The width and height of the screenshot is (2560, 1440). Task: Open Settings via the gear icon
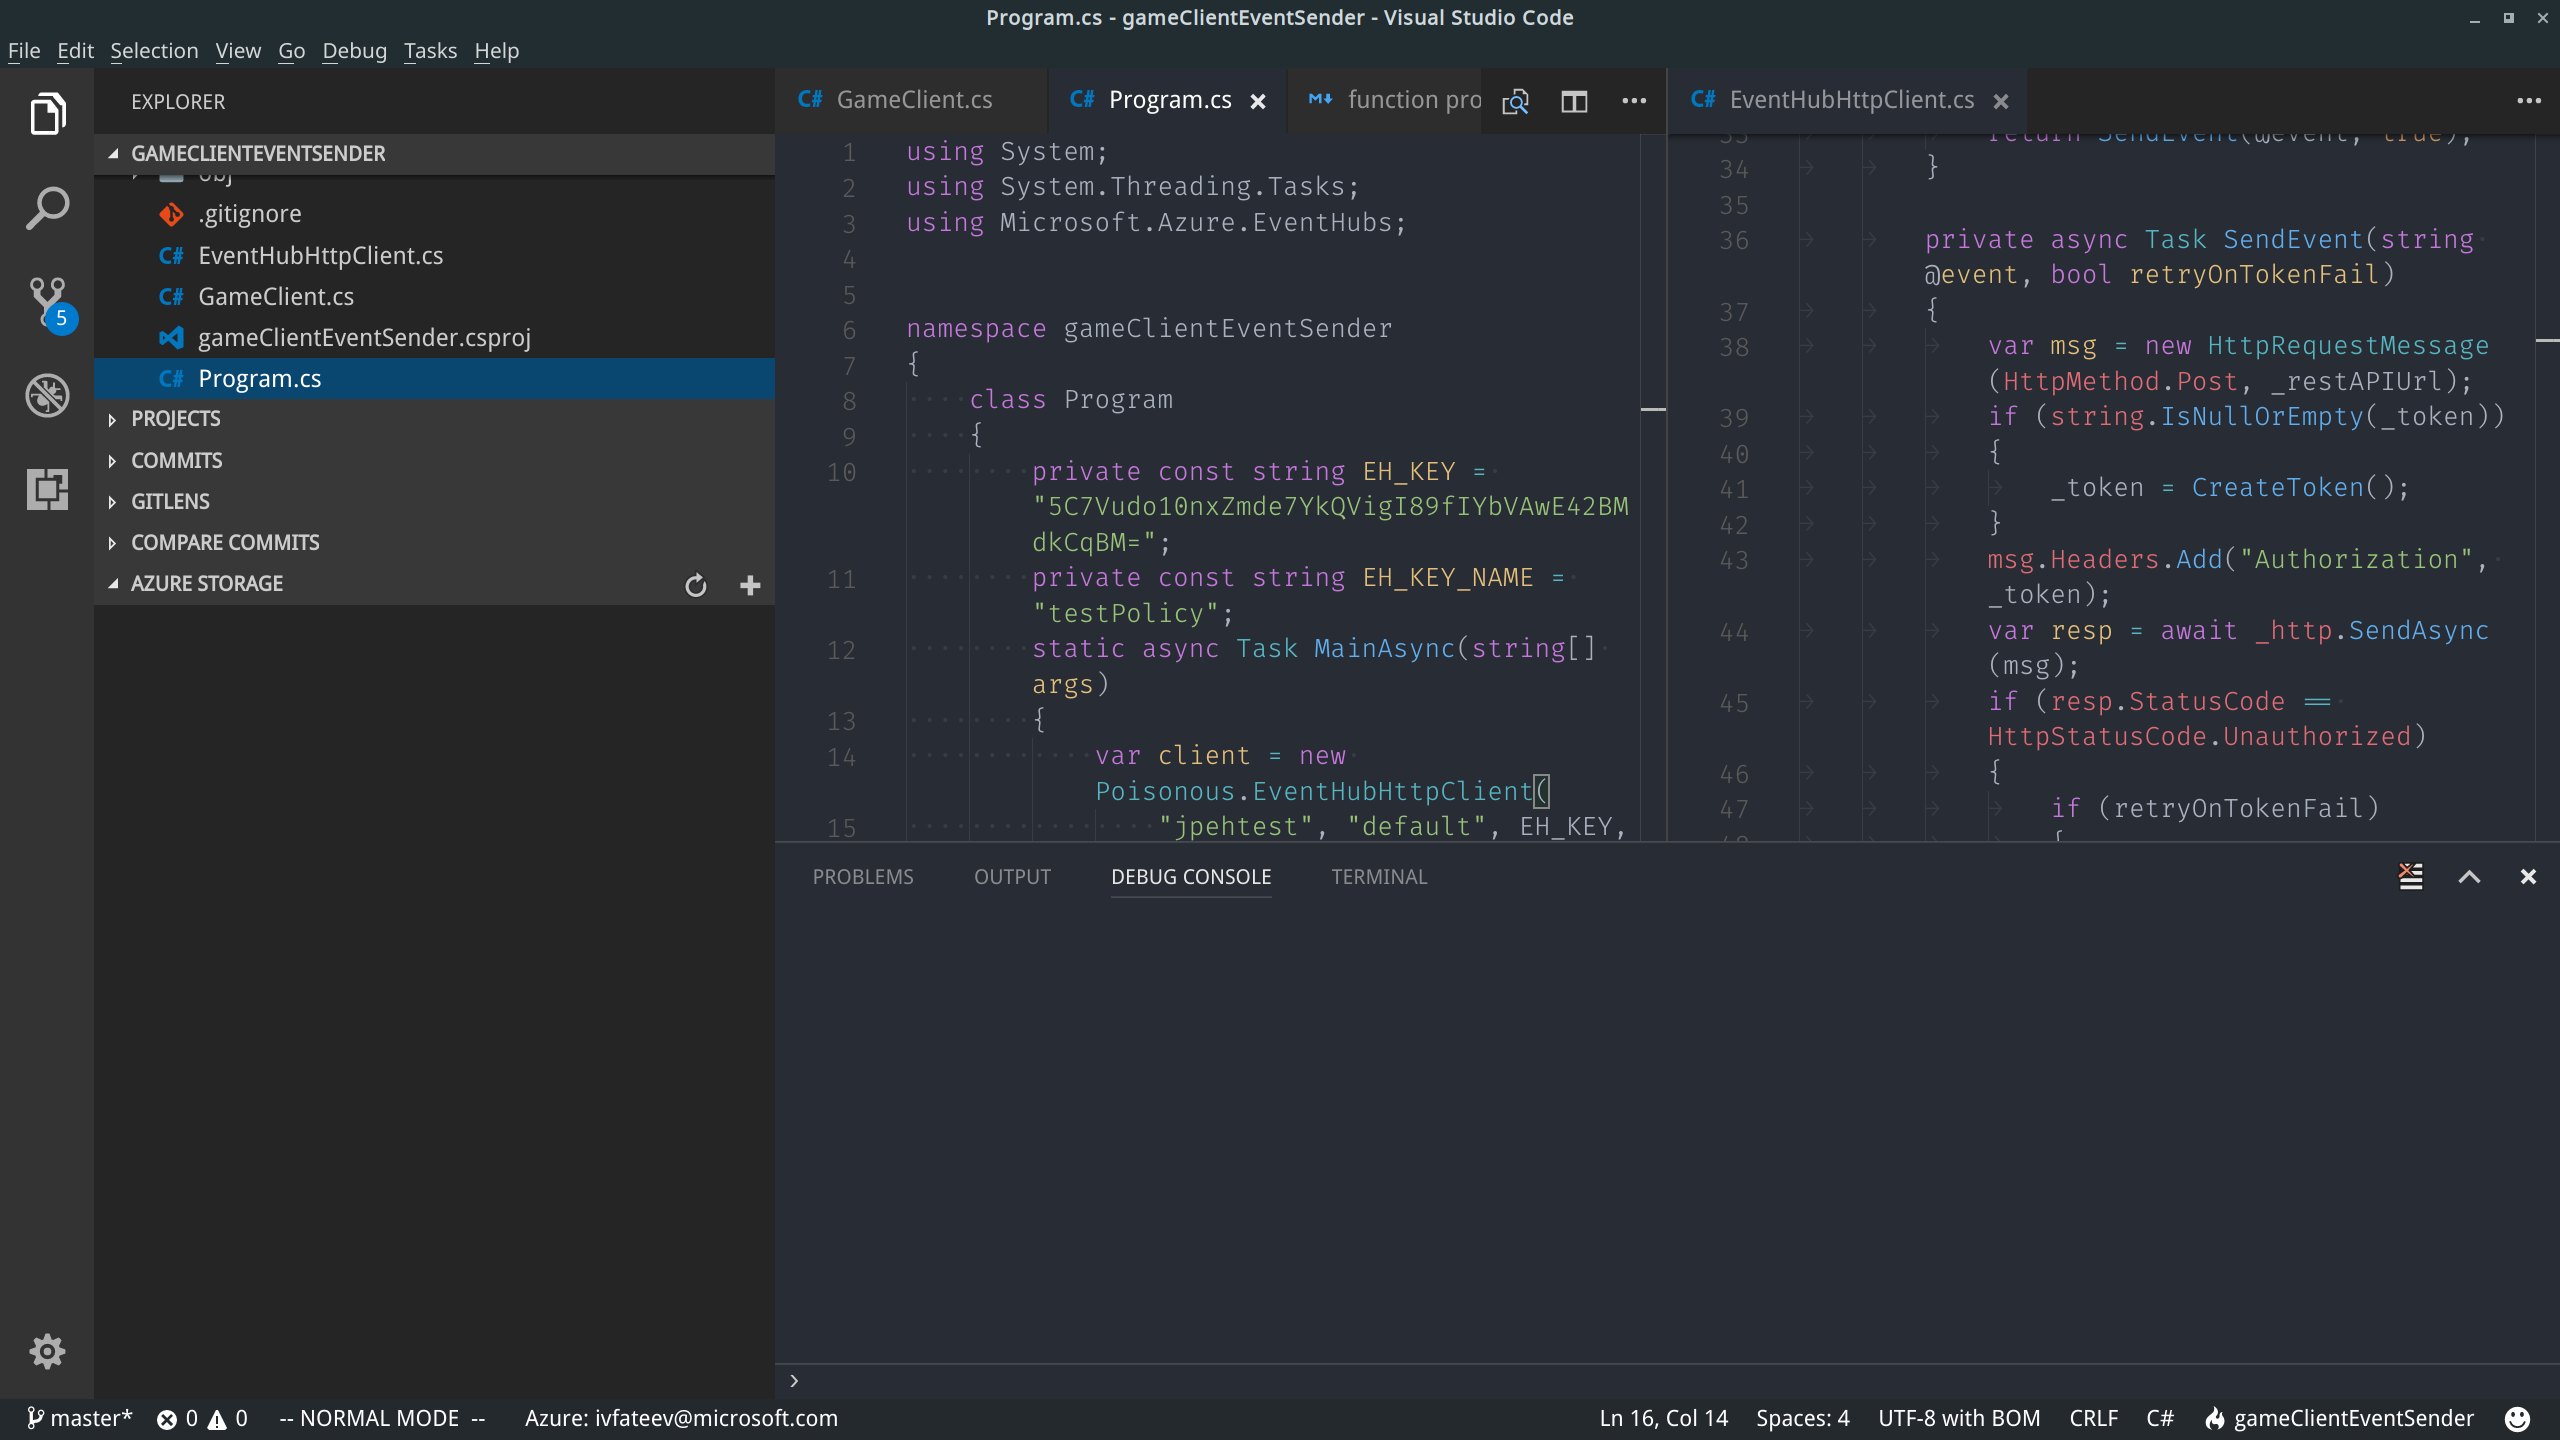pos(47,1351)
